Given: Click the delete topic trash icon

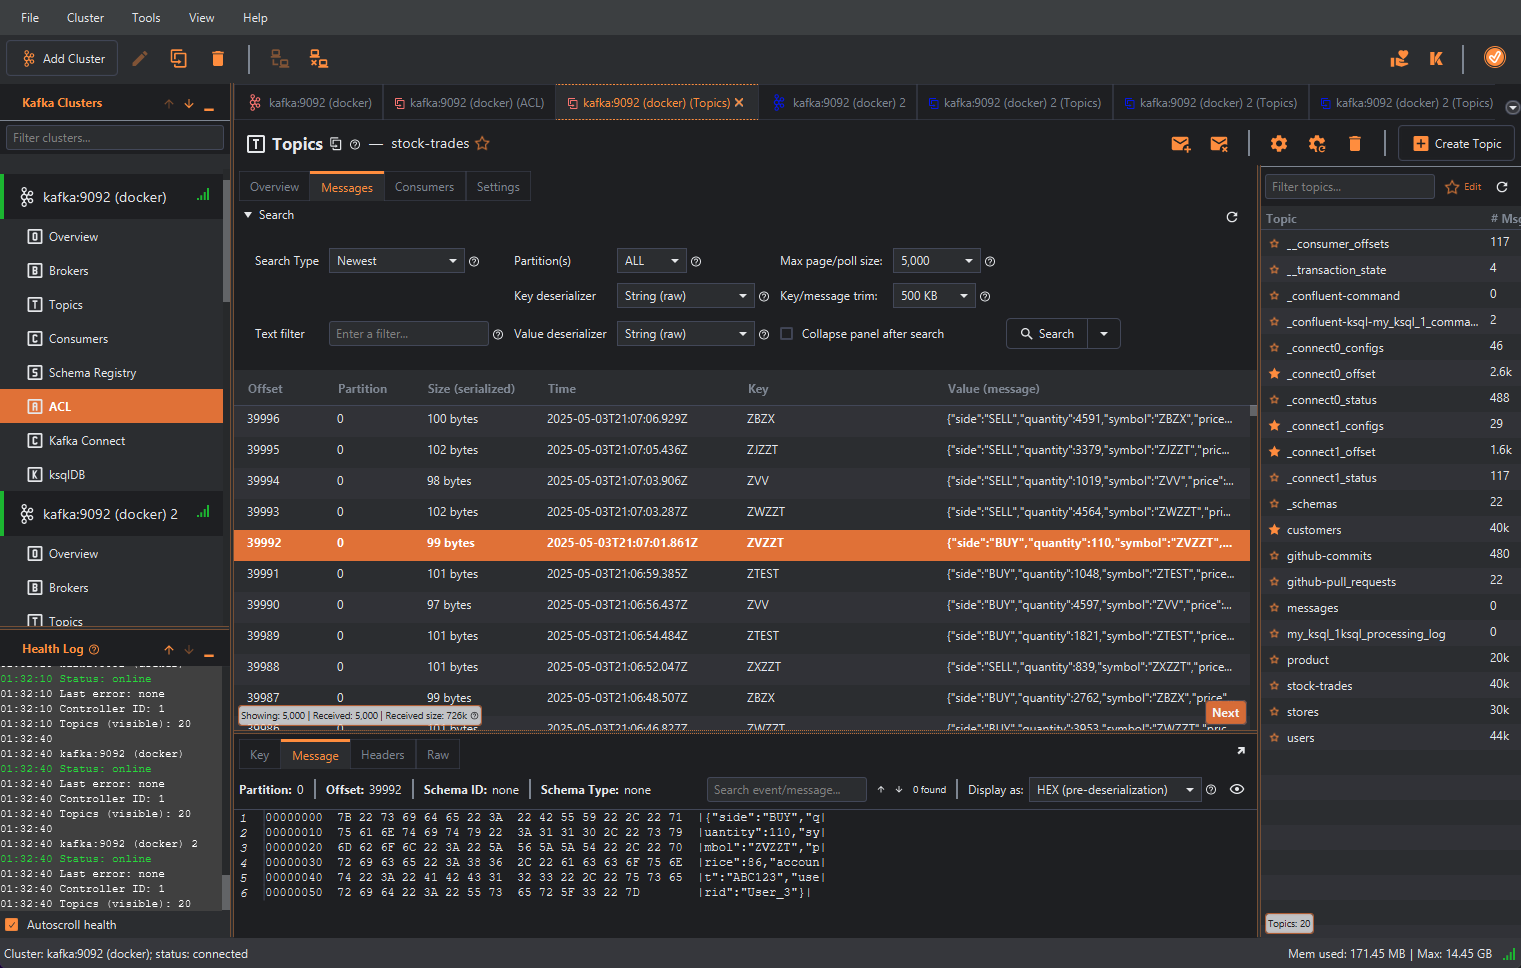Looking at the screenshot, I should pyautogui.click(x=1355, y=144).
